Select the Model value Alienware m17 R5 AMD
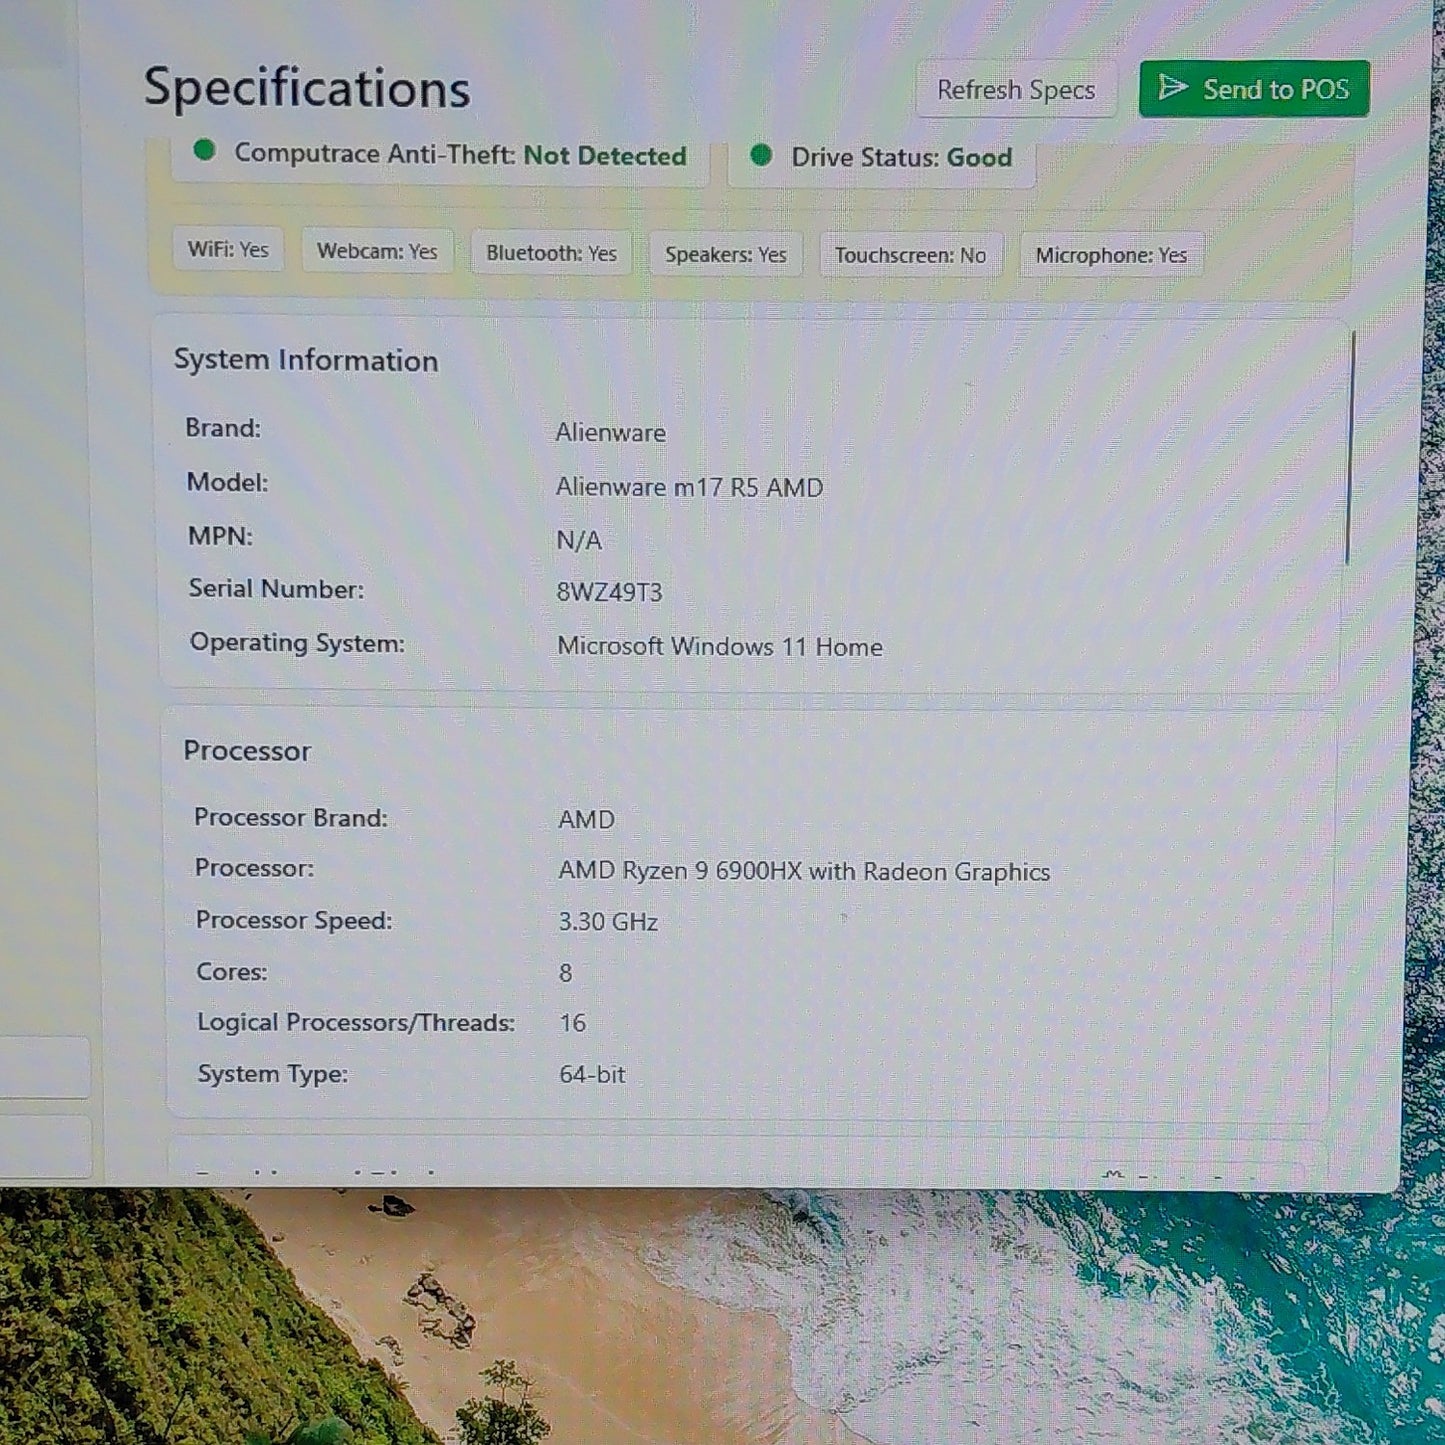 click(690, 487)
